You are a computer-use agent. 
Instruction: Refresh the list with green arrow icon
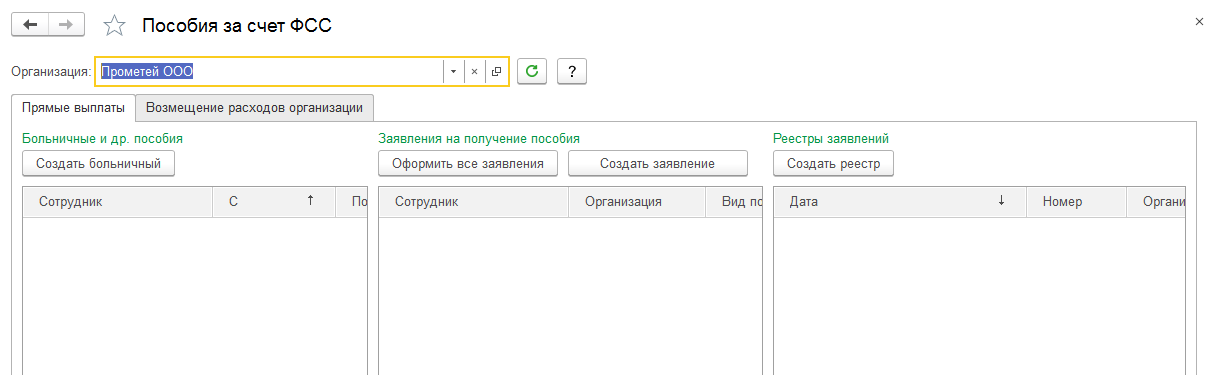(x=532, y=71)
